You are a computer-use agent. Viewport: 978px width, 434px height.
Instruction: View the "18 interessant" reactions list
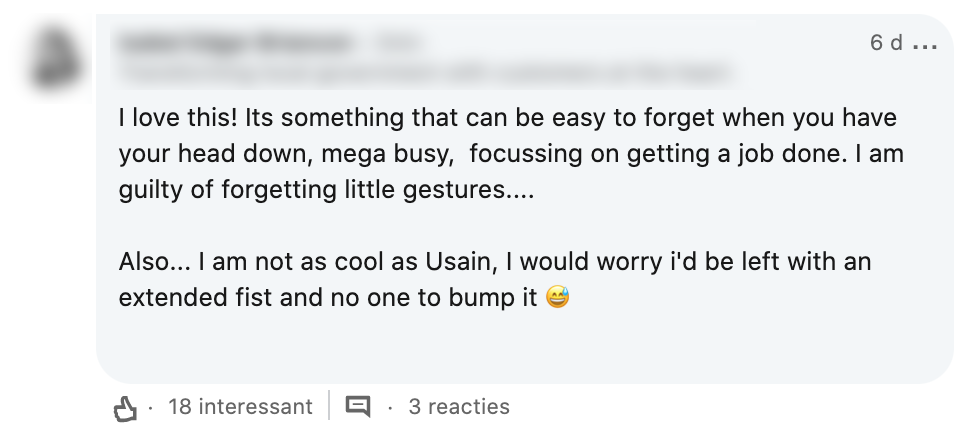point(240,407)
